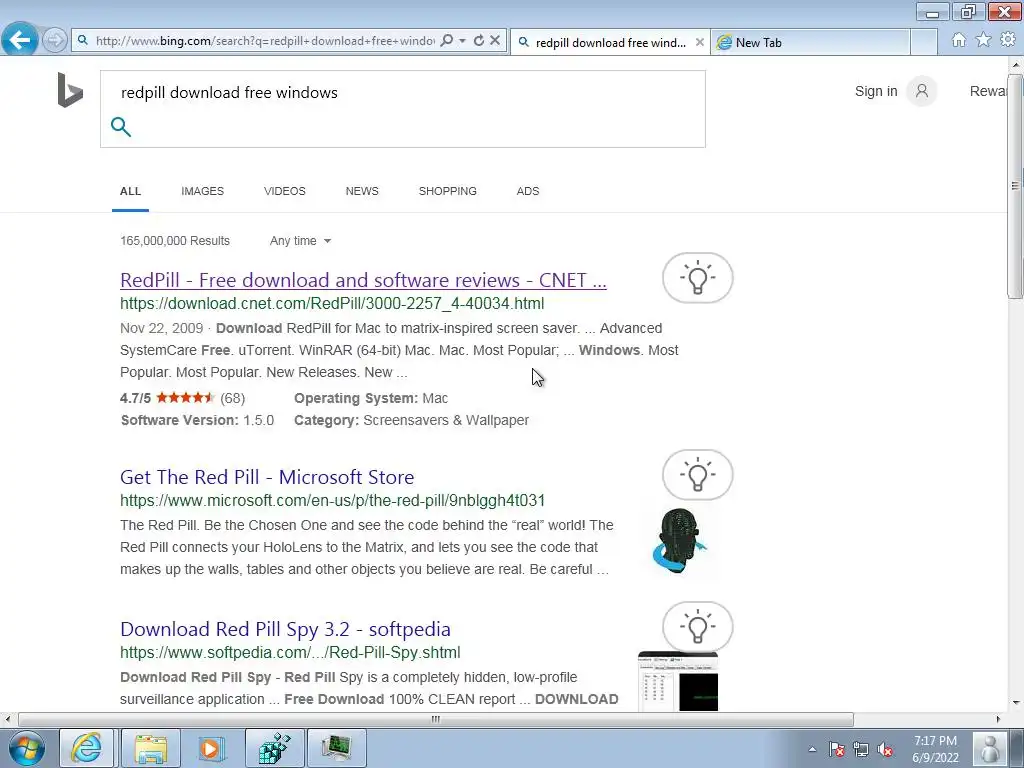
Task: Click the network status tray icon
Action: tap(861, 749)
